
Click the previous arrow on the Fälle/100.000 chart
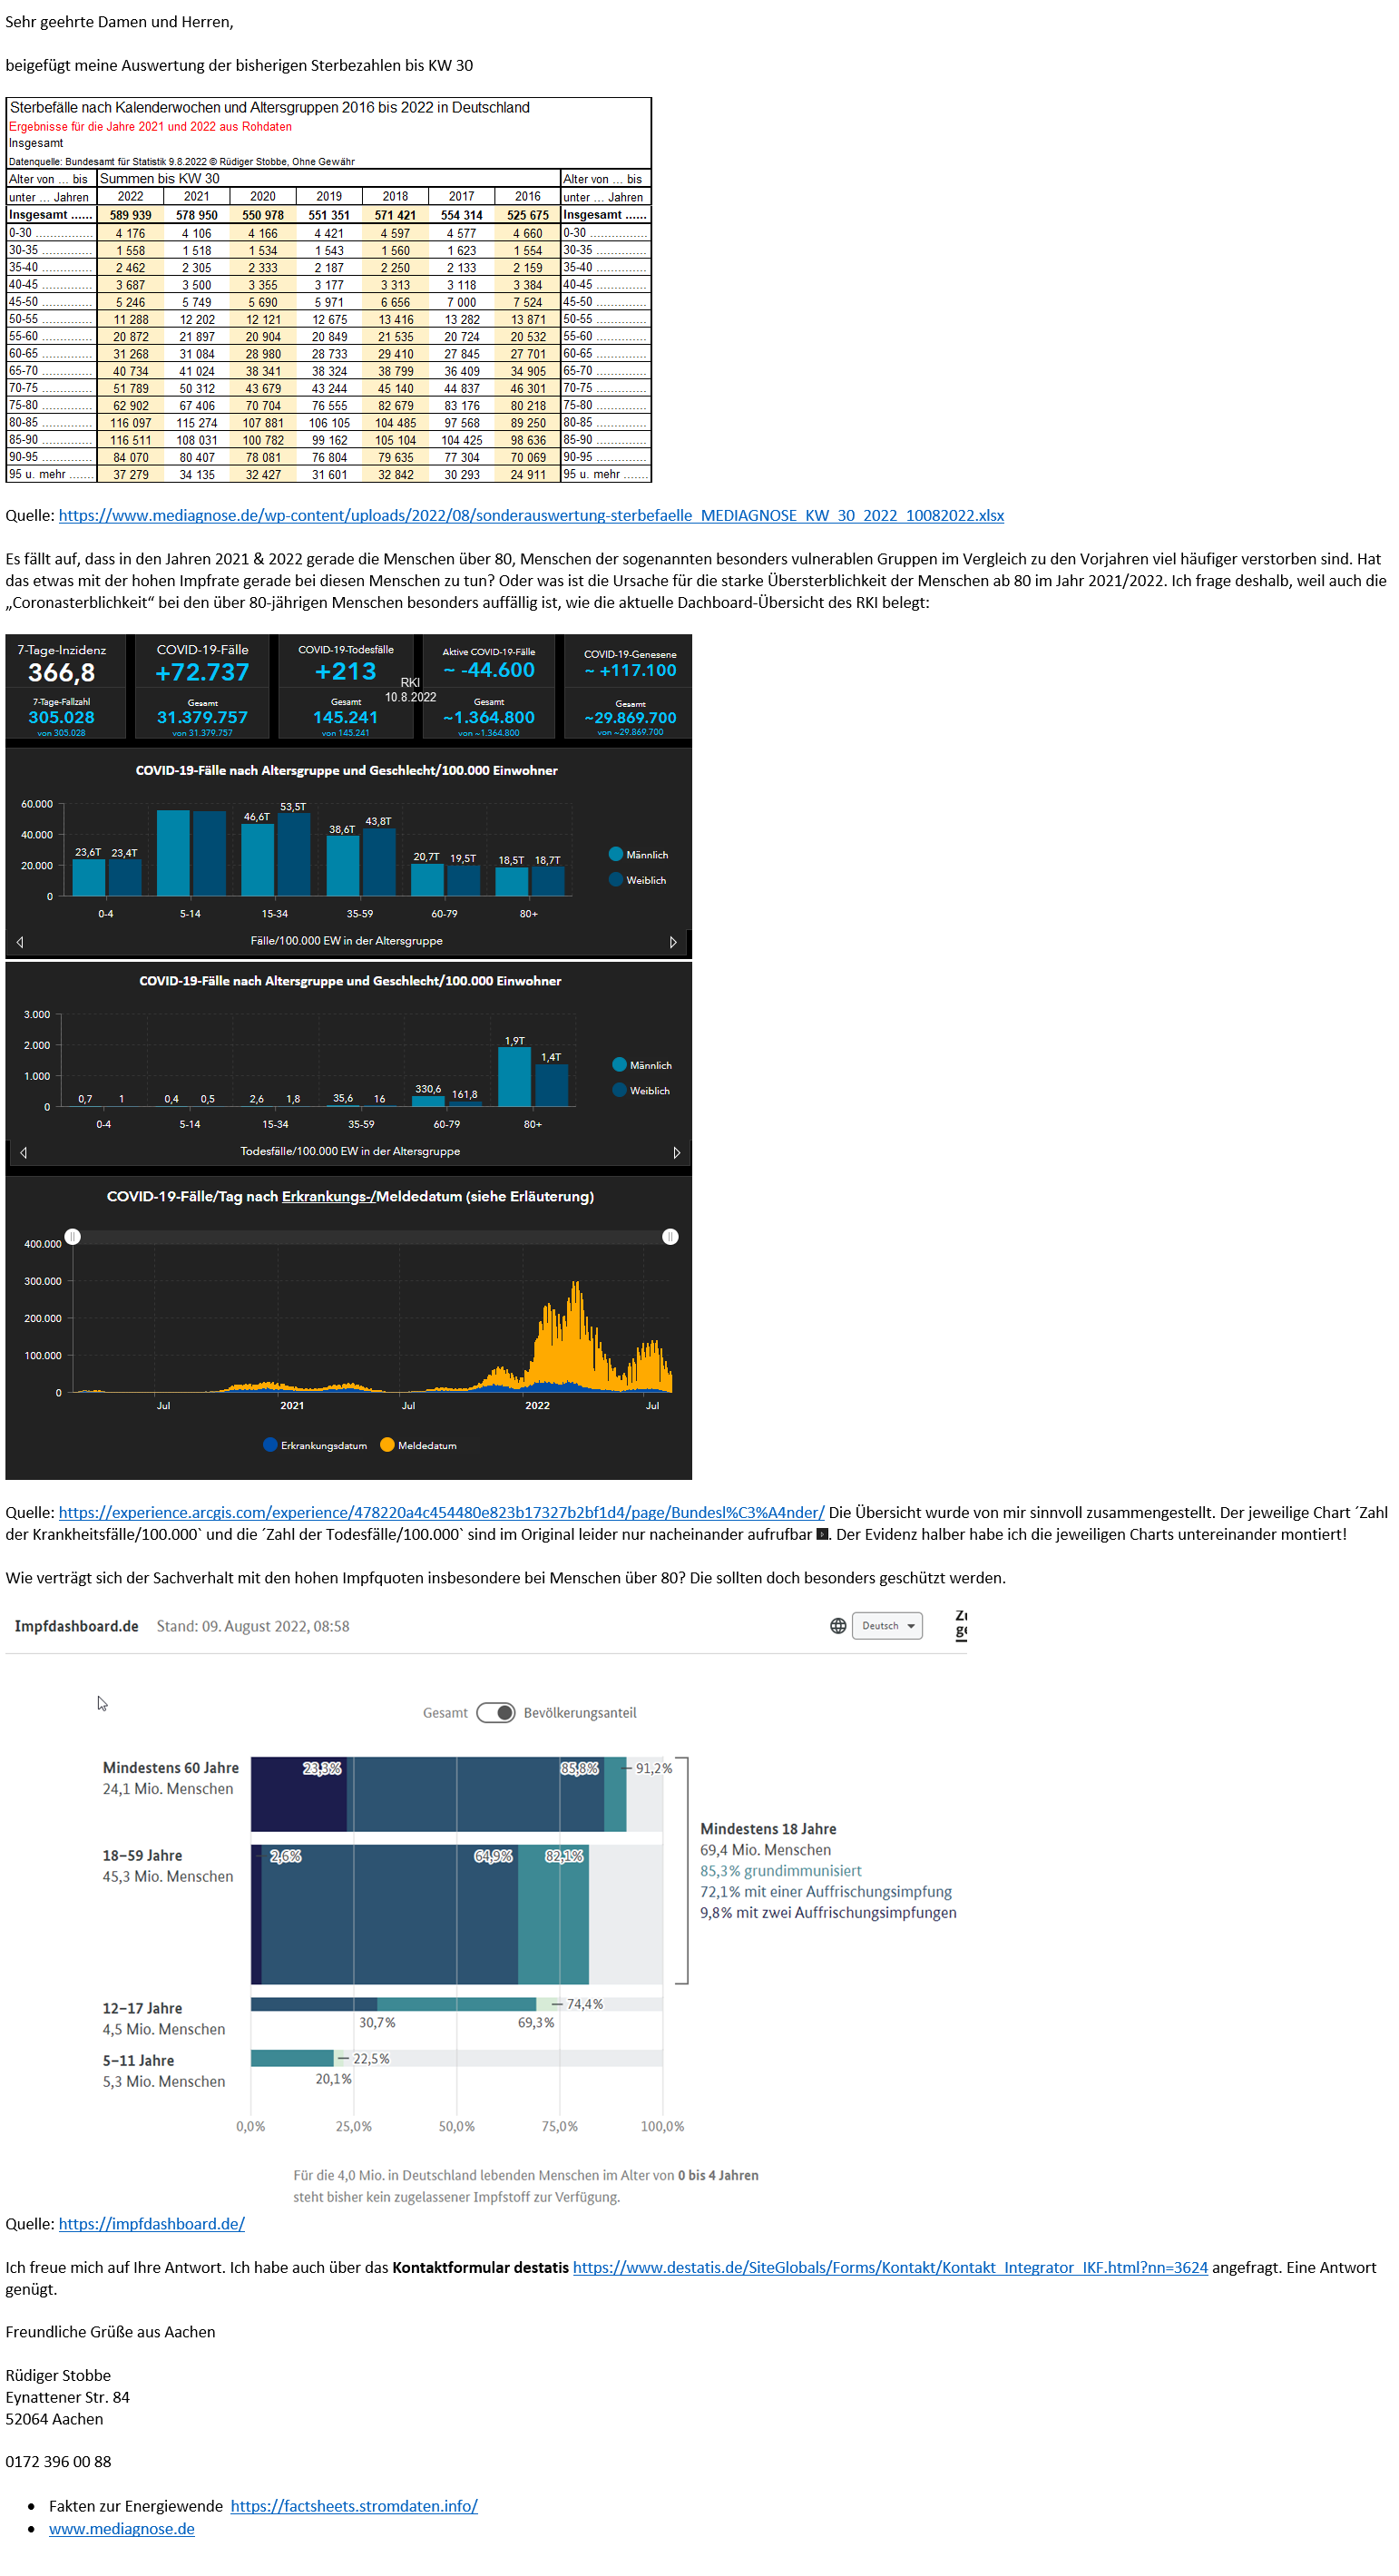(20, 941)
